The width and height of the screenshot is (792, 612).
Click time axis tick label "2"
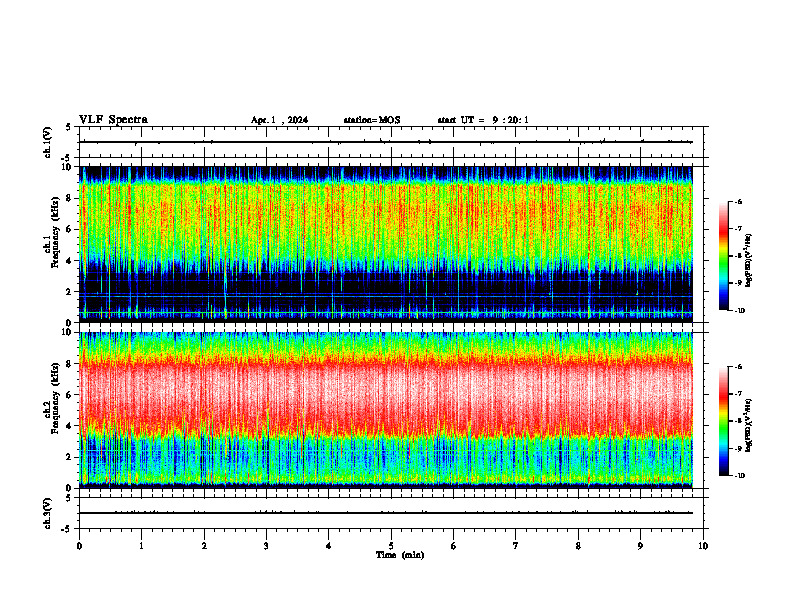pos(204,546)
